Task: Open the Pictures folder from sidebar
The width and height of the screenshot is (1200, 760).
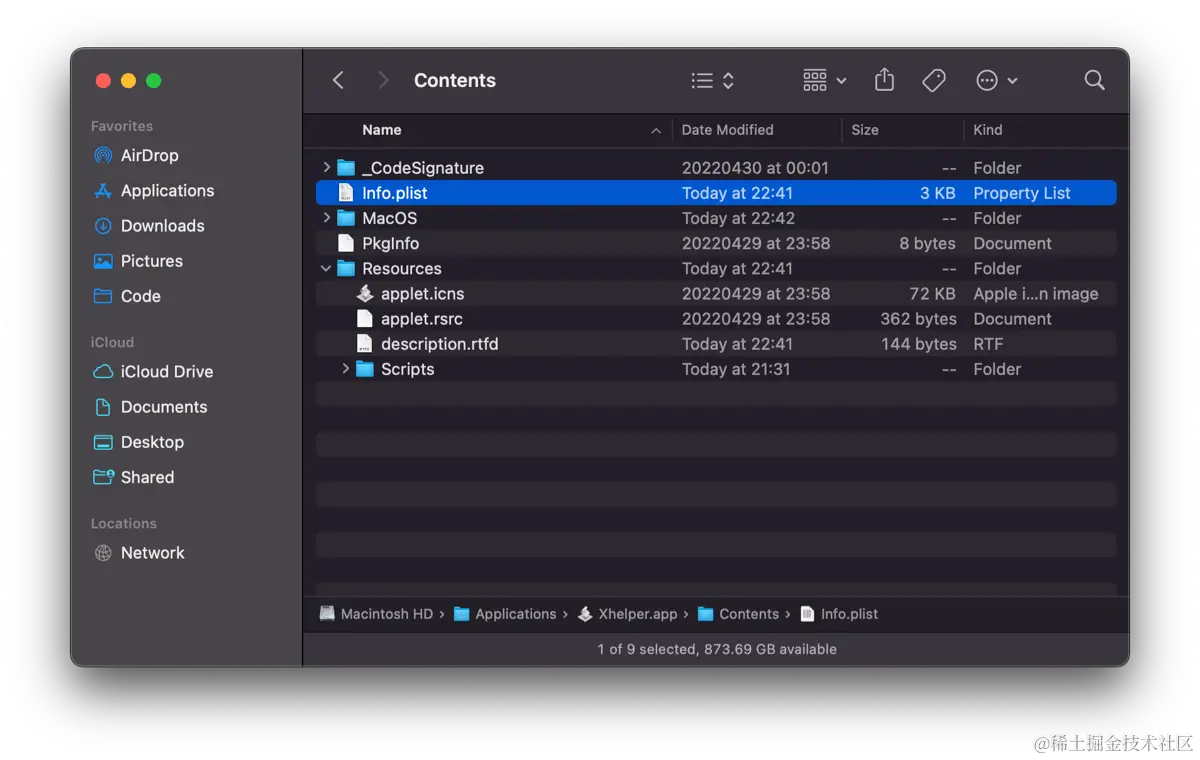Action: (x=150, y=261)
